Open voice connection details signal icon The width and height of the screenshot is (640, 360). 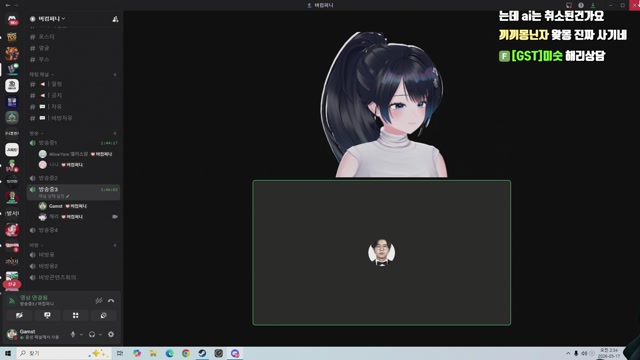click(x=12, y=301)
